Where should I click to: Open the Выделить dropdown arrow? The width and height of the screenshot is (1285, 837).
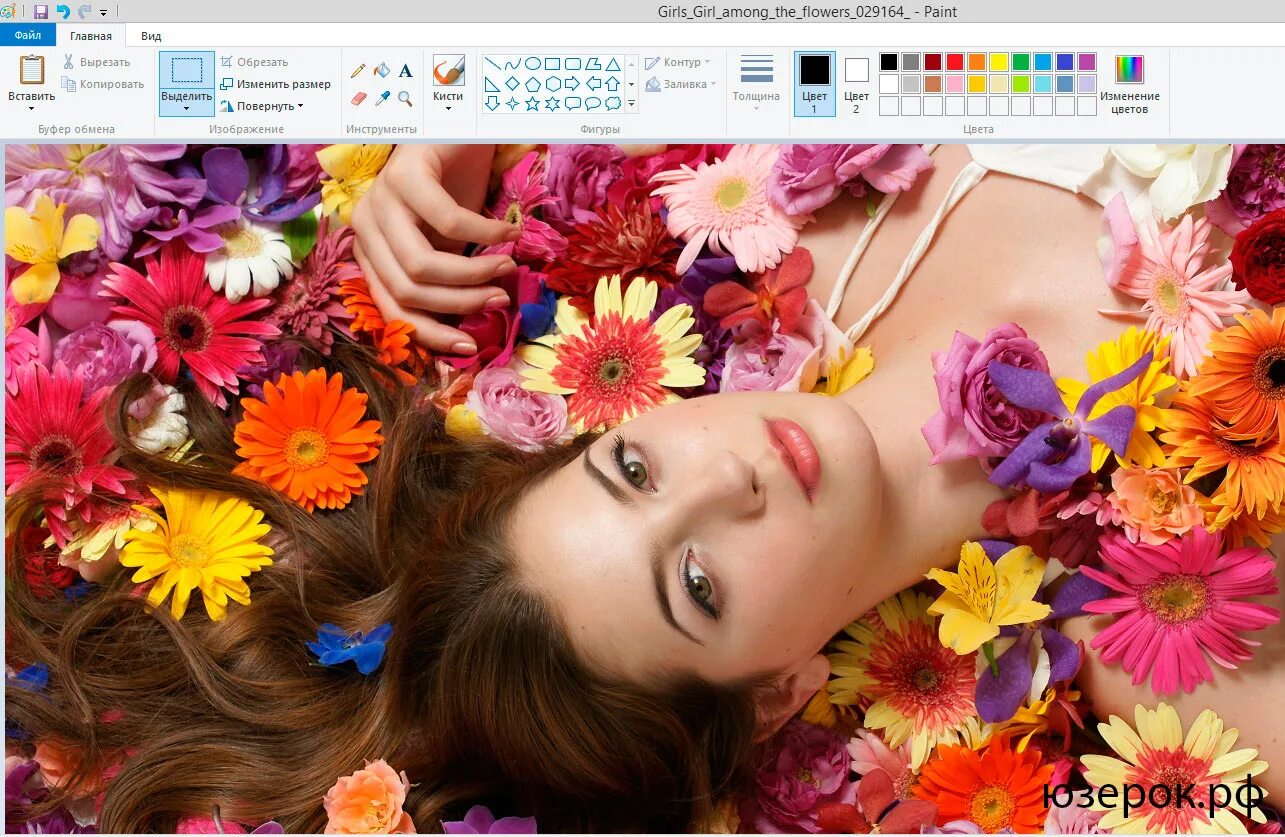pyautogui.click(x=186, y=108)
